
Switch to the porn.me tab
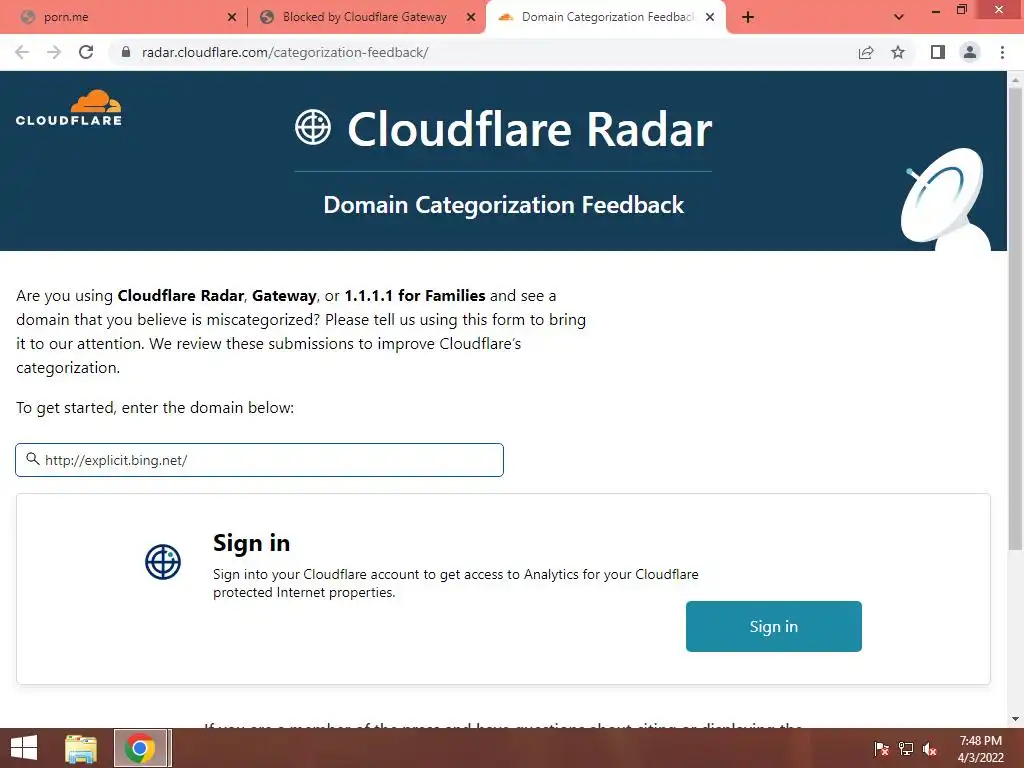[124, 18]
